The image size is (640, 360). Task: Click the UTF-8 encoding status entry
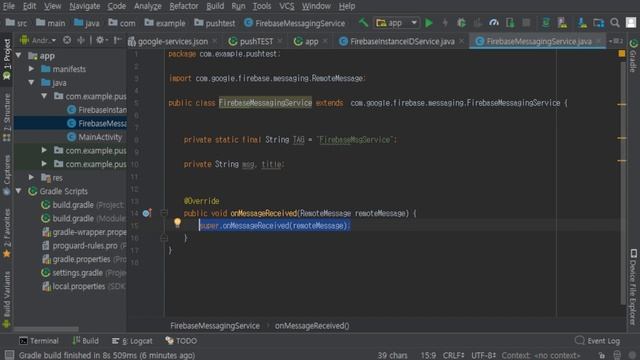pyautogui.click(x=483, y=355)
